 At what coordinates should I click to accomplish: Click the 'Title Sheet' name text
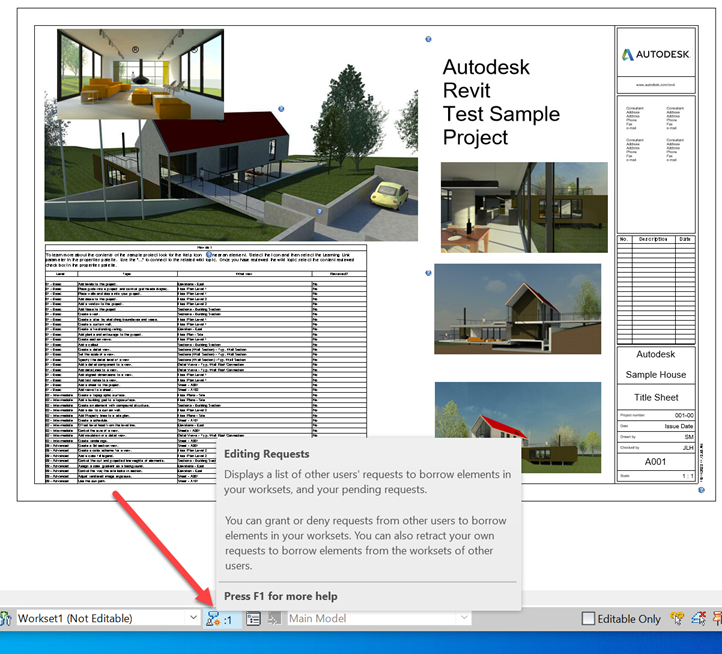tap(656, 397)
